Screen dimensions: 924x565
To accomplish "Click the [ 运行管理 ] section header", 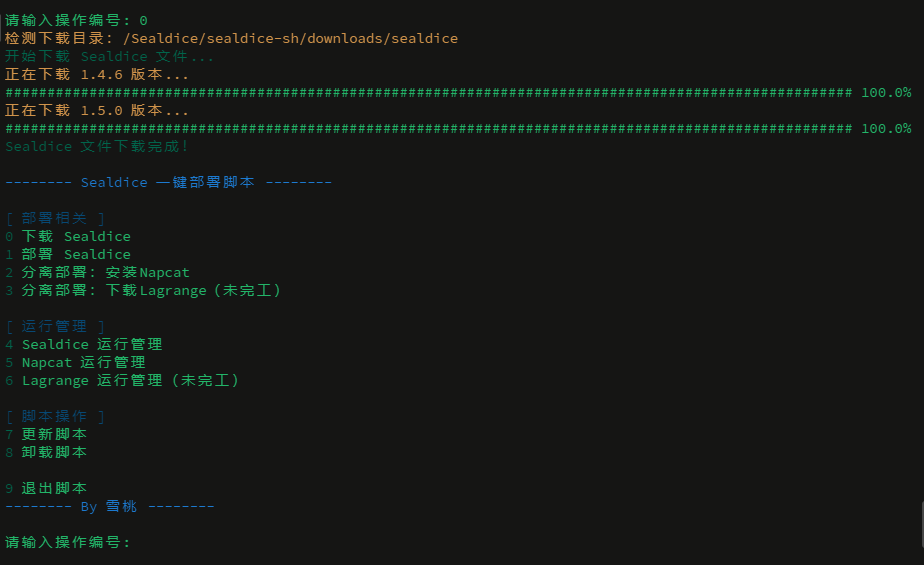I will click(55, 327).
